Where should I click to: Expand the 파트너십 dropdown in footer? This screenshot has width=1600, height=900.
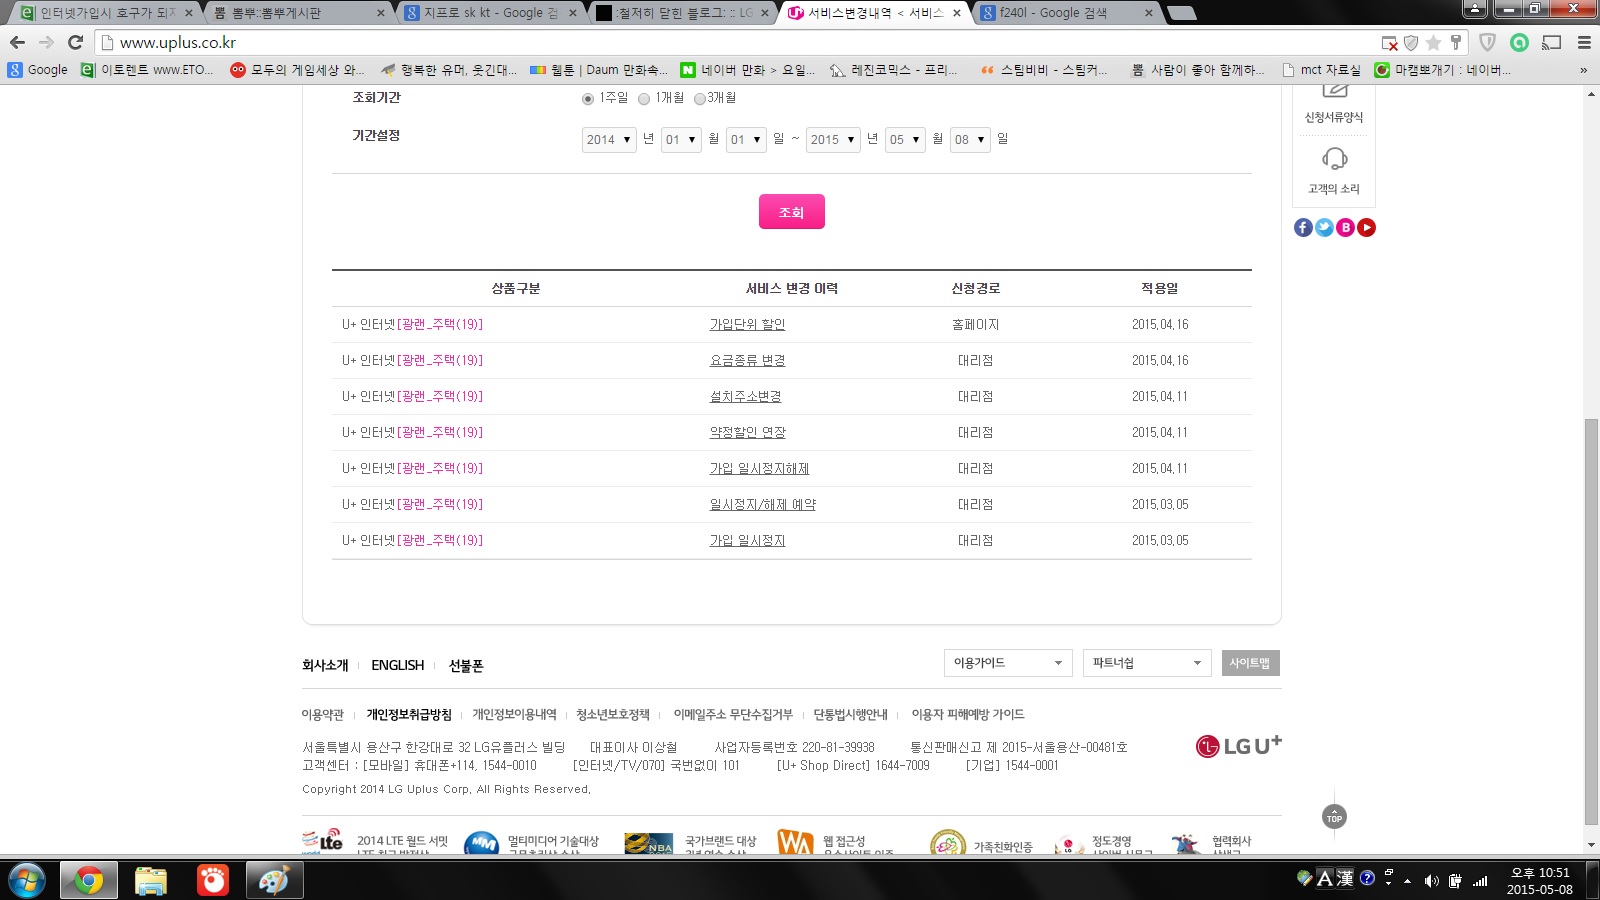pyautogui.click(x=1146, y=663)
